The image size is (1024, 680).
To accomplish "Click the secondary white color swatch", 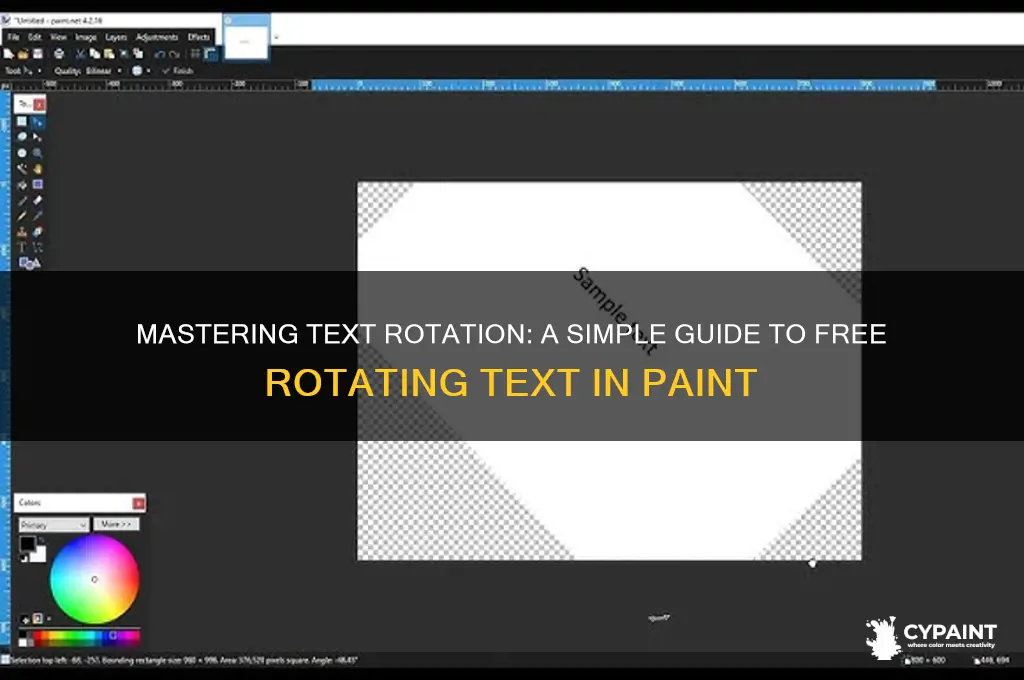I will (40, 556).
